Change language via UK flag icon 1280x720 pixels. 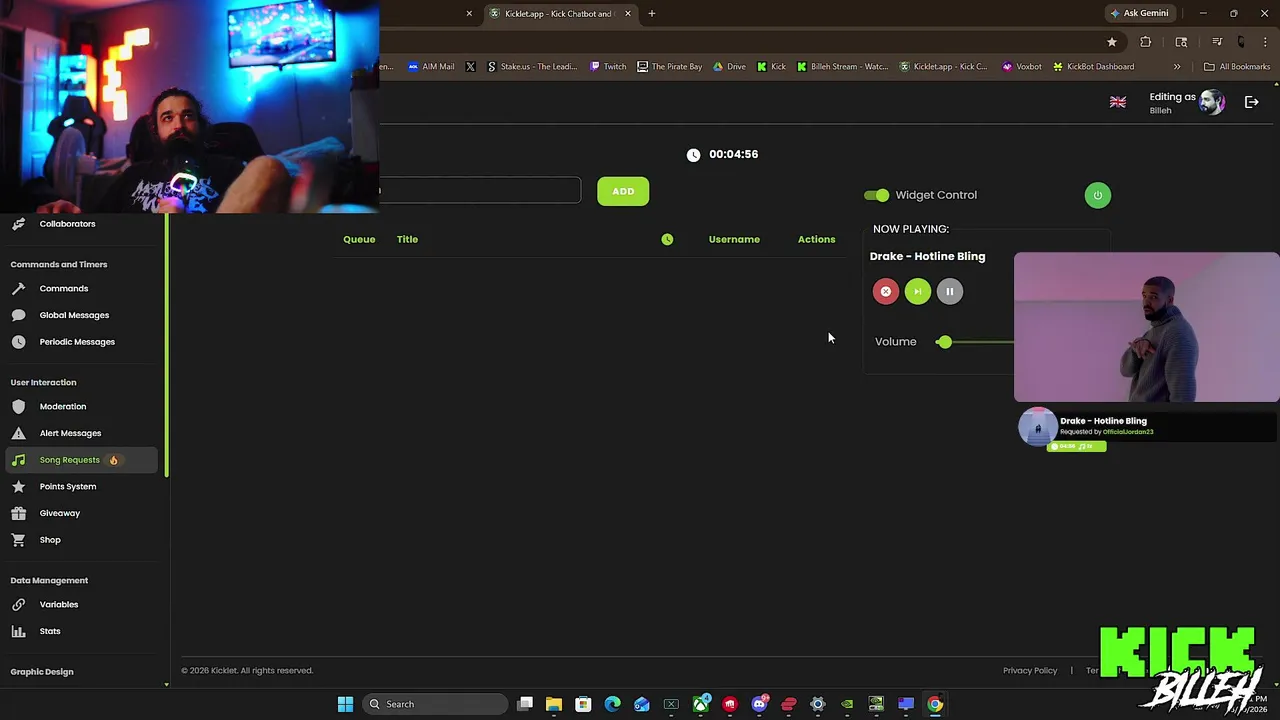(x=1118, y=102)
